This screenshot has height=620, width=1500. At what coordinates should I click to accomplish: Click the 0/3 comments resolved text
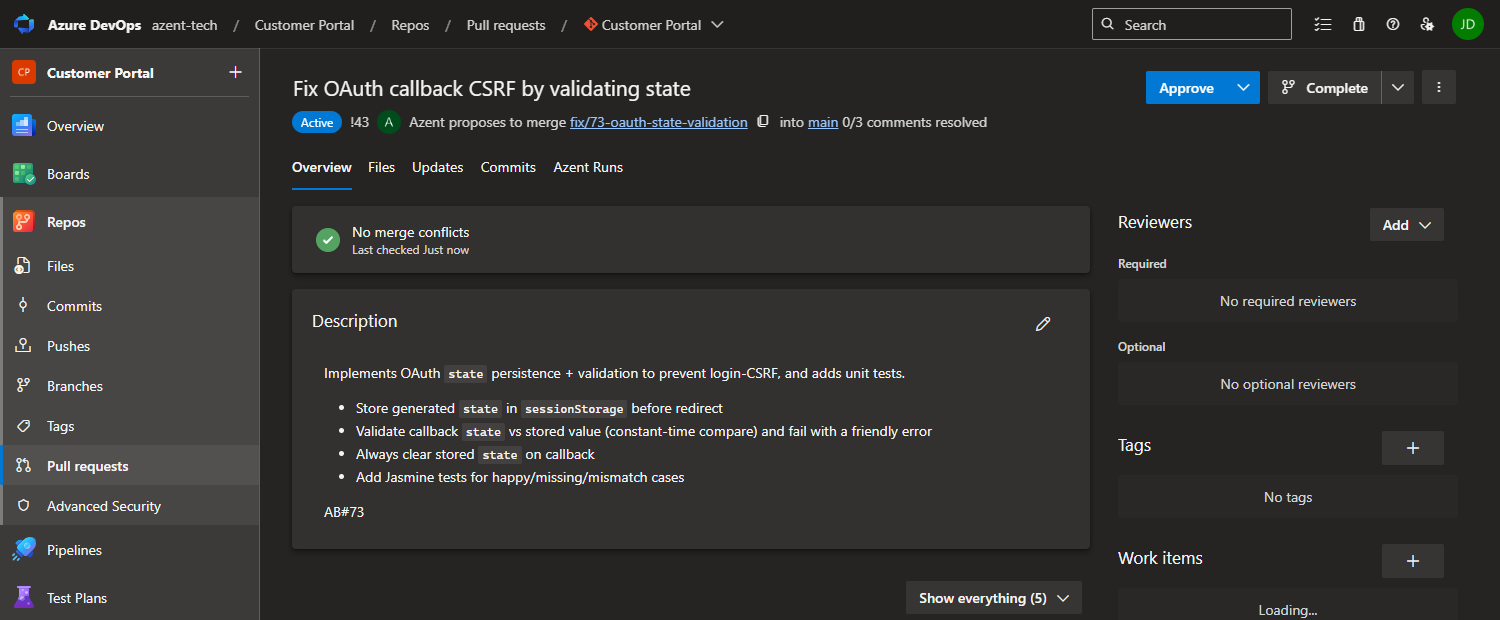pos(915,122)
